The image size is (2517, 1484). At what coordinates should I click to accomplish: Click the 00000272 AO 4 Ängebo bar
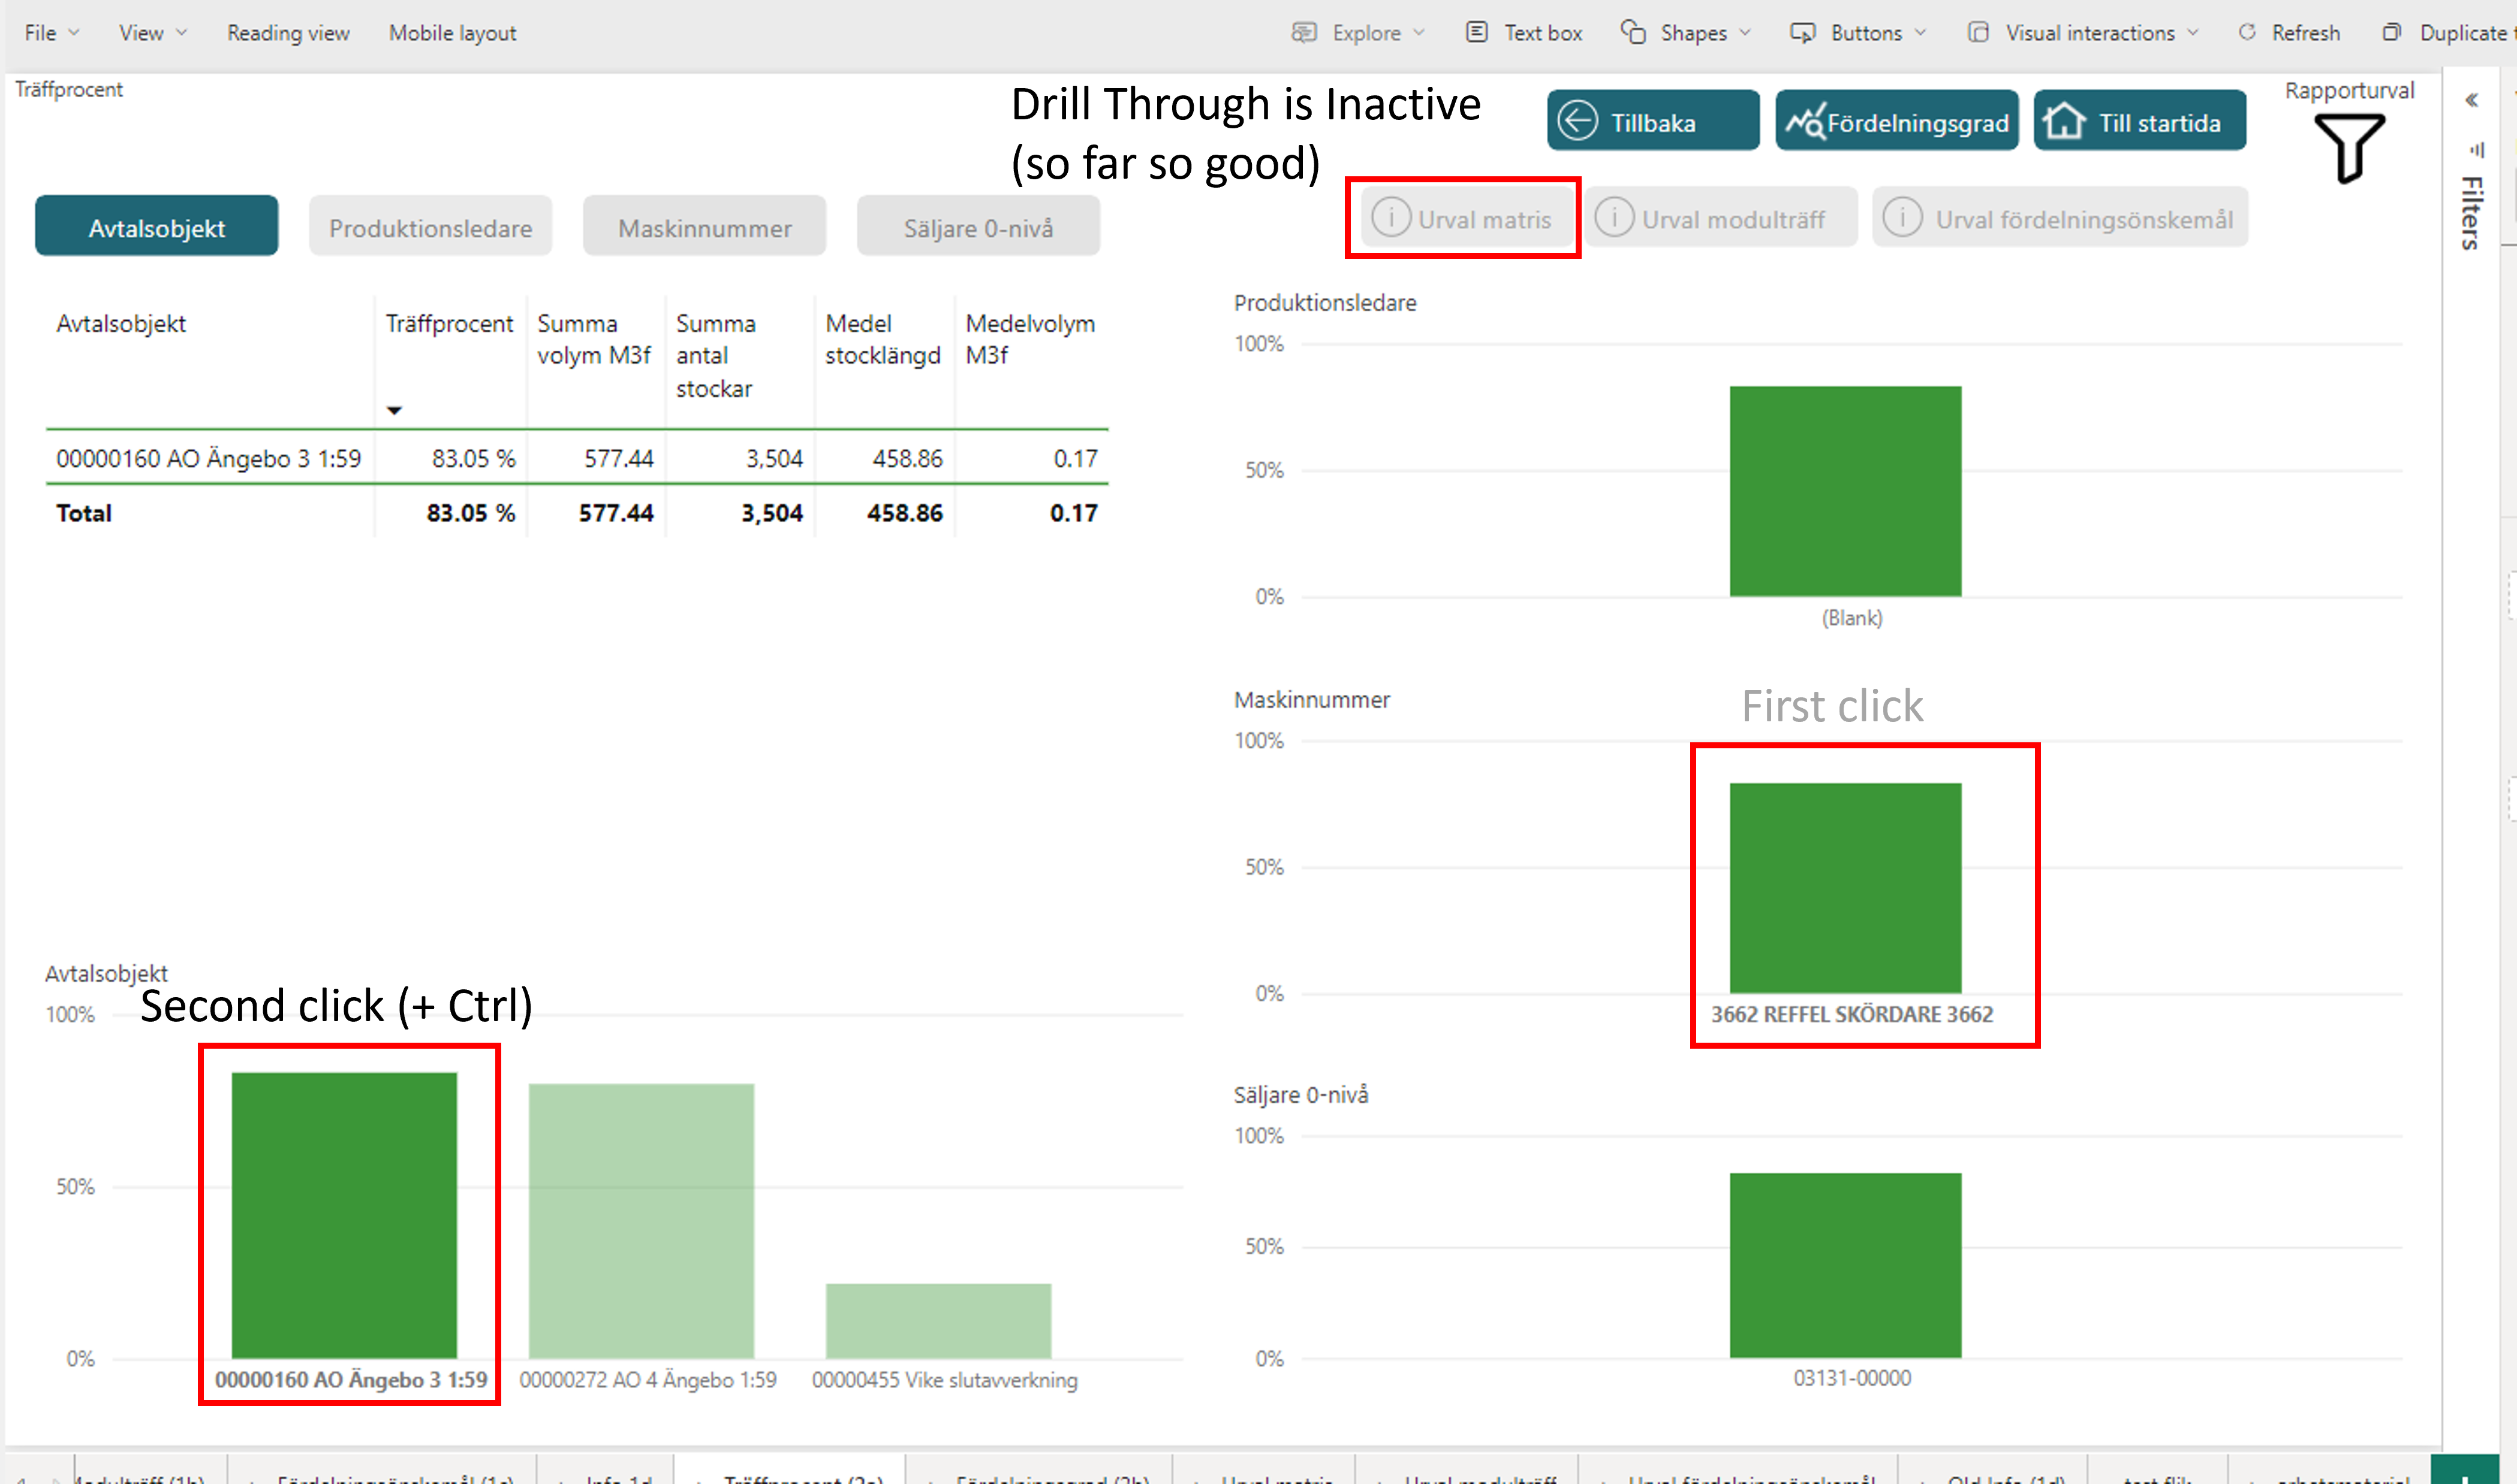tap(641, 1221)
